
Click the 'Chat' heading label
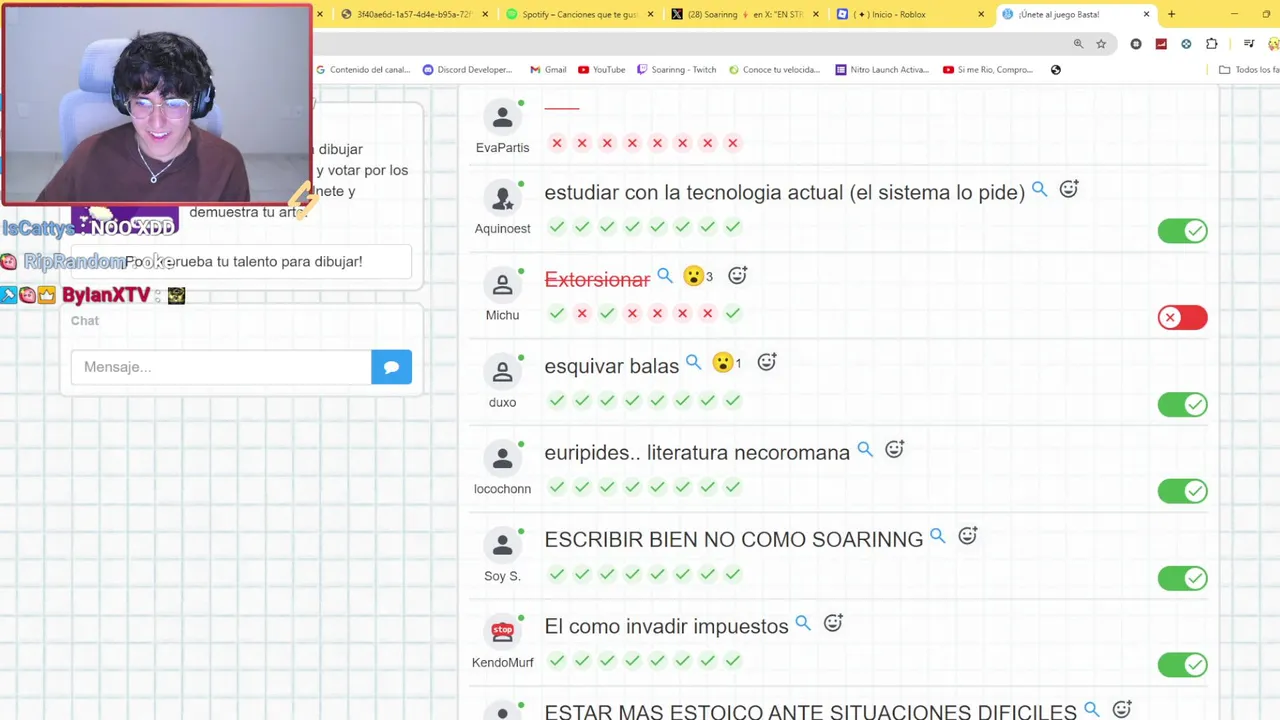85,321
